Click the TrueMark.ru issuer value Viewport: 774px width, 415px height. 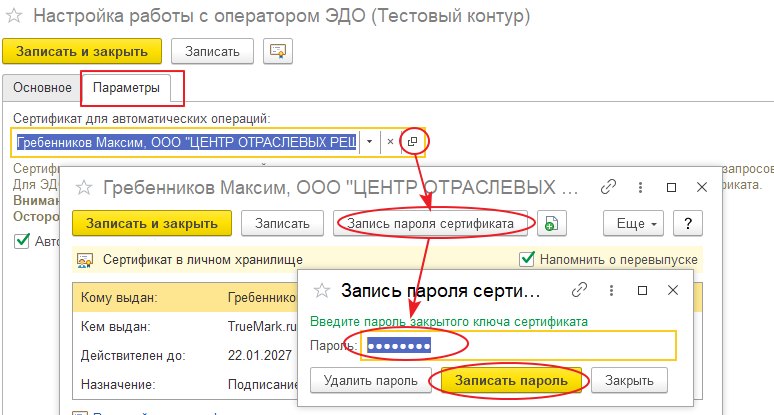click(x=262, y=326)
